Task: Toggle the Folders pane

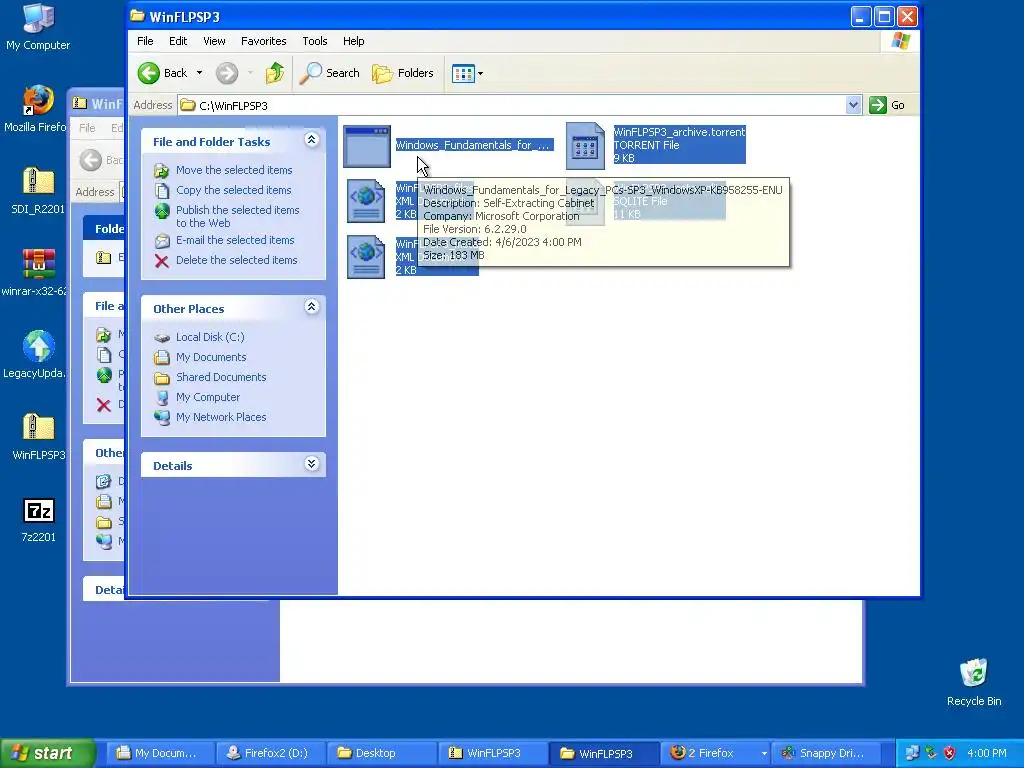Action: pos(403,73)
